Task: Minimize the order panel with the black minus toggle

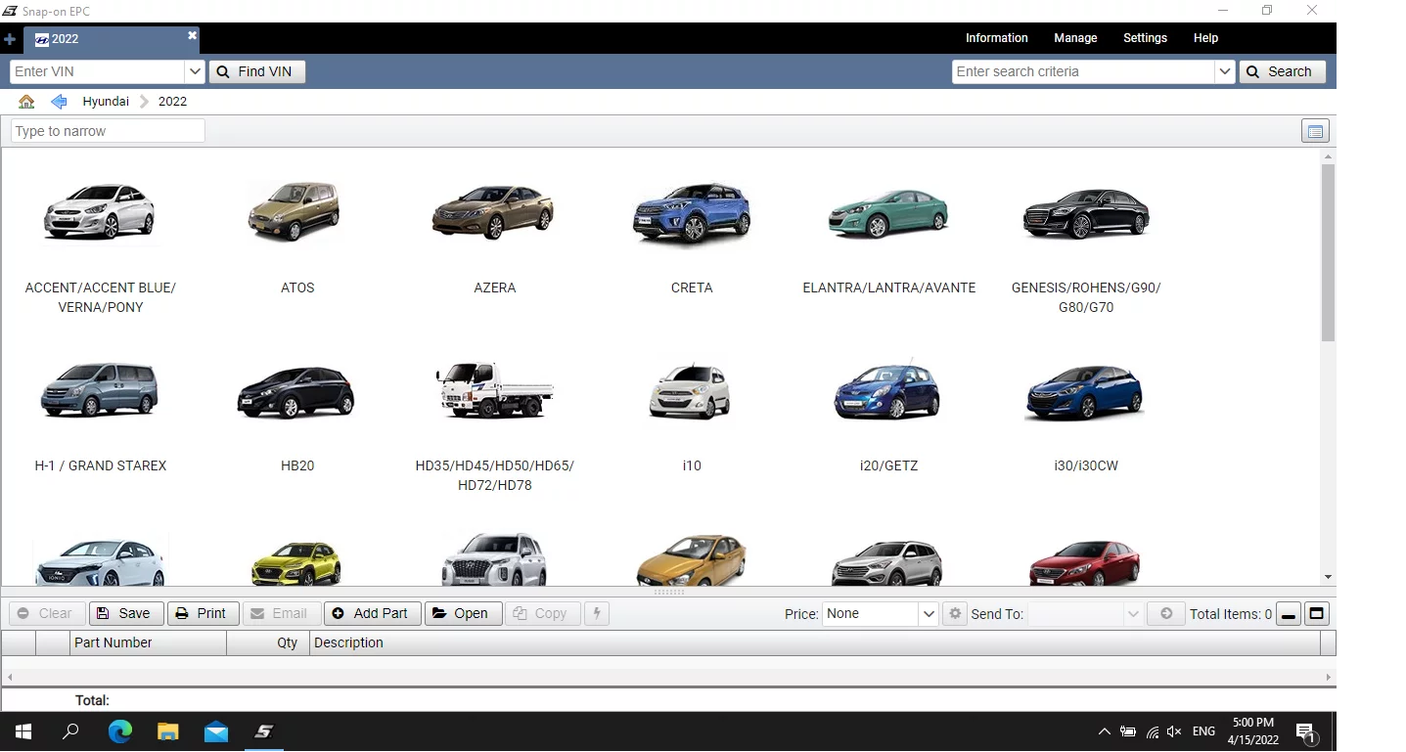Action: 1288,613
